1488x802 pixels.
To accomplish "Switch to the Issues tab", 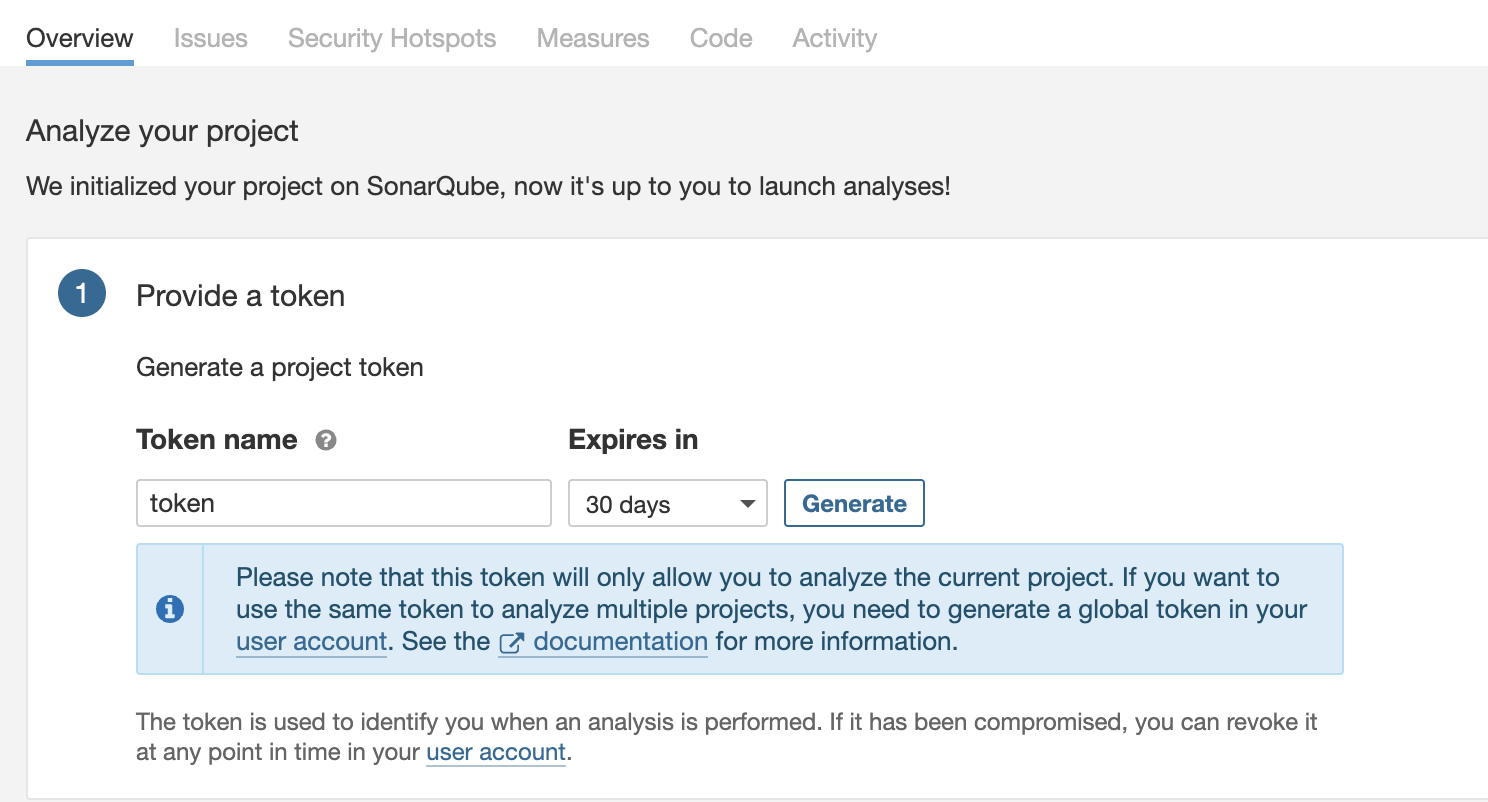I will pyautogui.click(x=210, y=38).
